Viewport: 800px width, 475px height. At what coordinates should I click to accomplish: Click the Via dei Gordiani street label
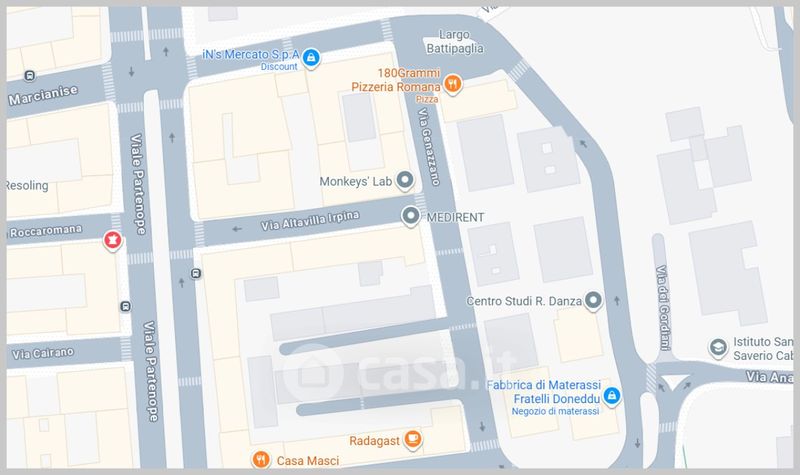[663, 307]
